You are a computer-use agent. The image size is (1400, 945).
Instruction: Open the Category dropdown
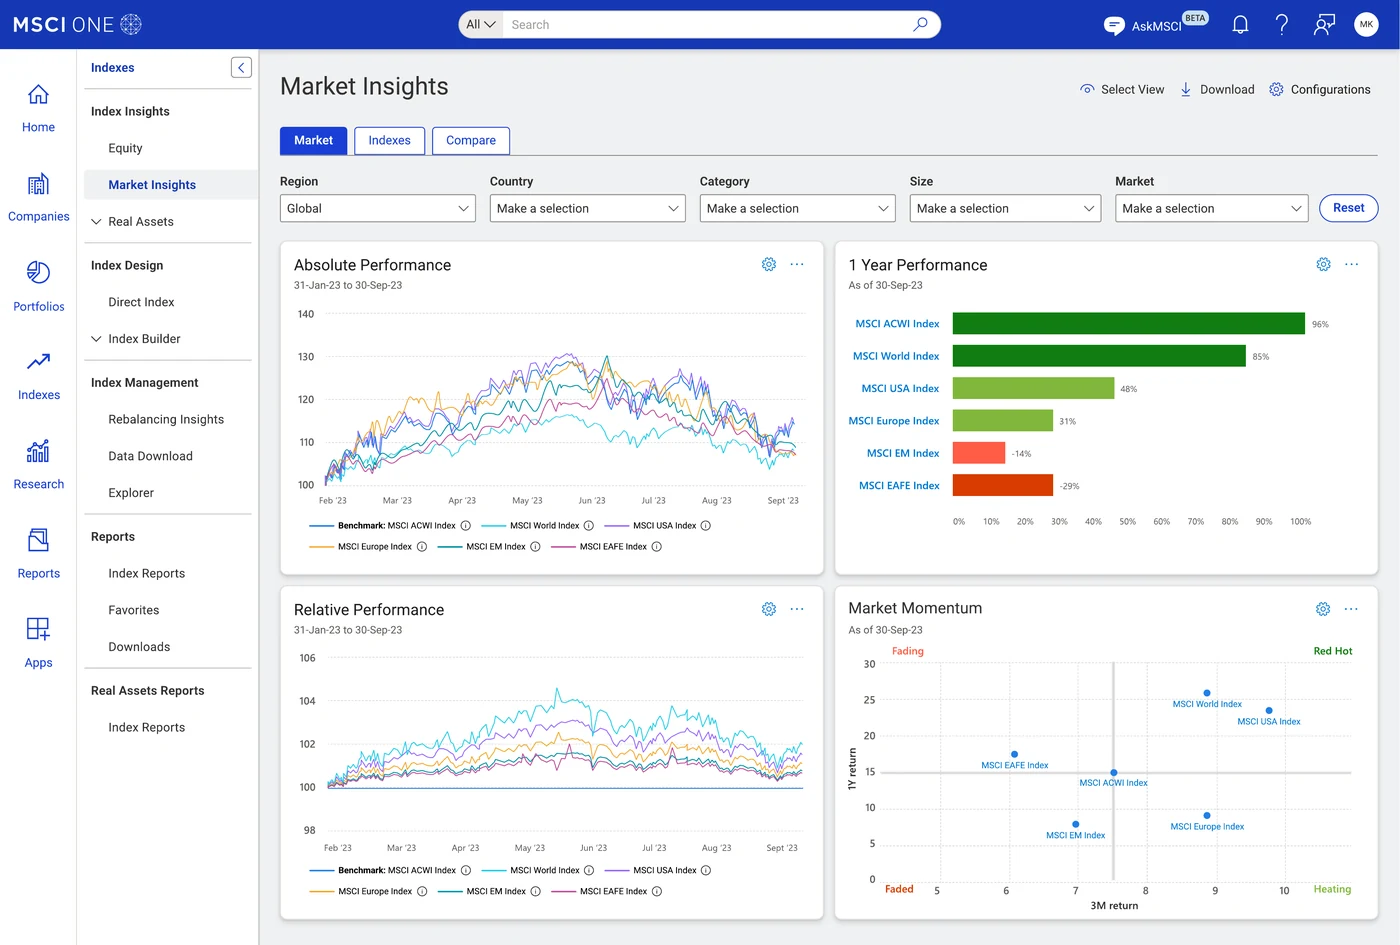[x=798, y=208]
